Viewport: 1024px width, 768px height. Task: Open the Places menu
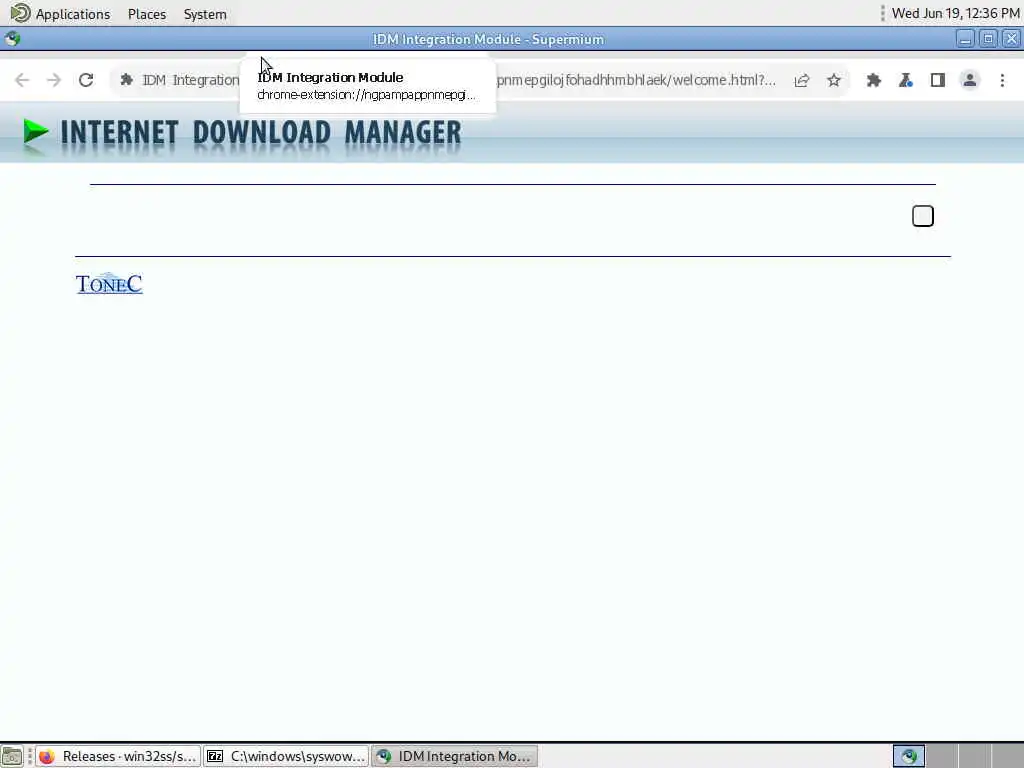147,14
